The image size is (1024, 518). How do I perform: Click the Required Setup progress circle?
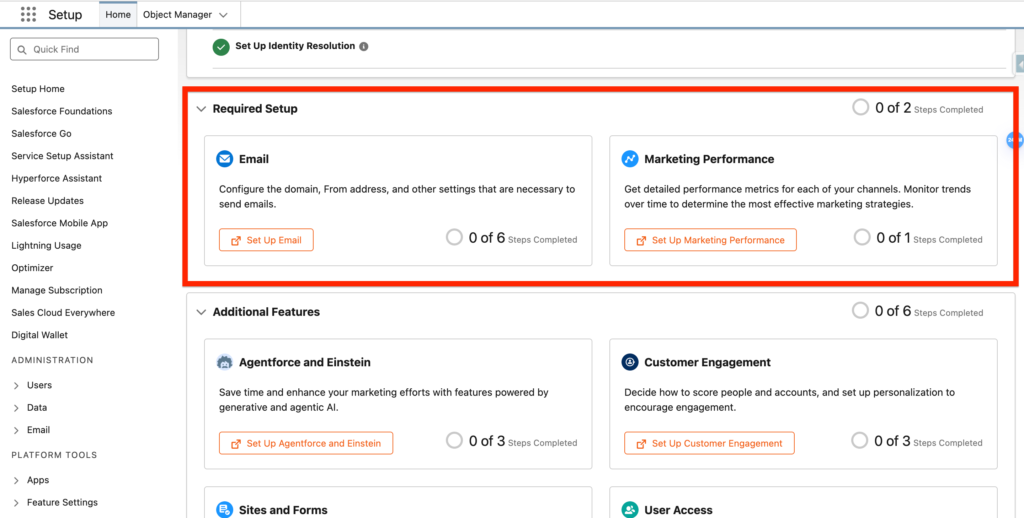[x=860, y=107]
